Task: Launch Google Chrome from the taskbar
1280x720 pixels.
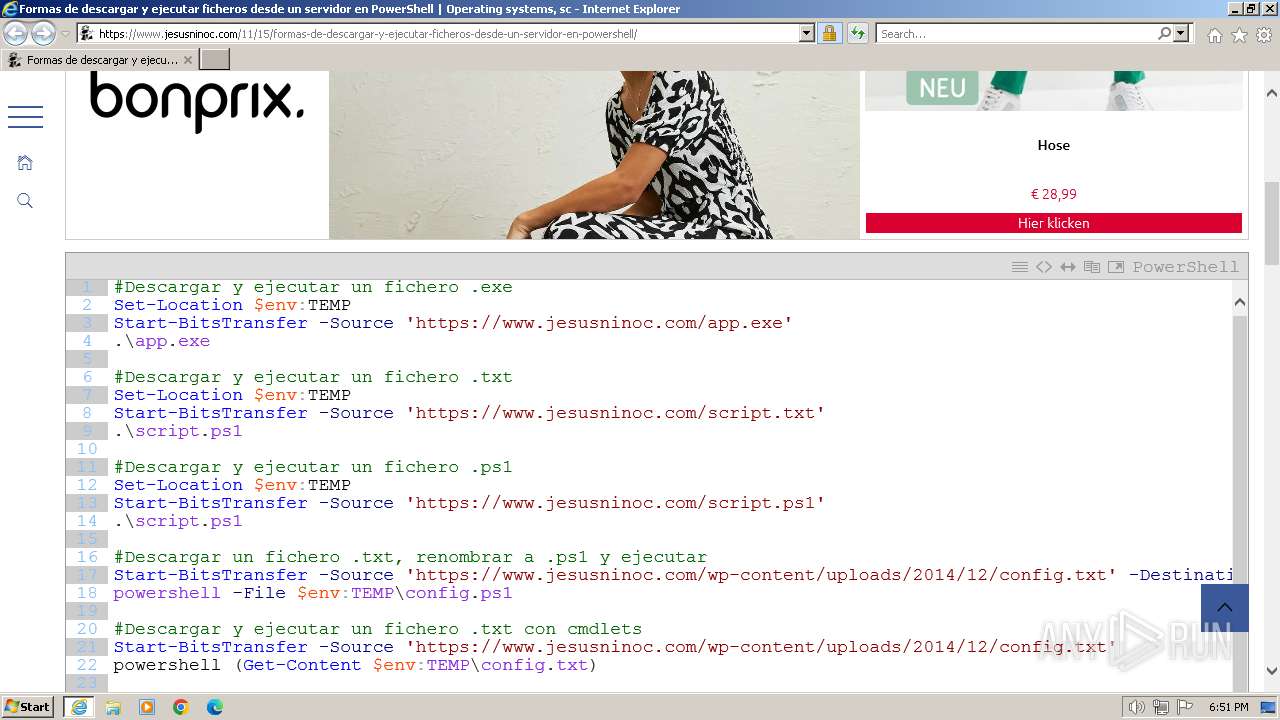Action: 181,707
